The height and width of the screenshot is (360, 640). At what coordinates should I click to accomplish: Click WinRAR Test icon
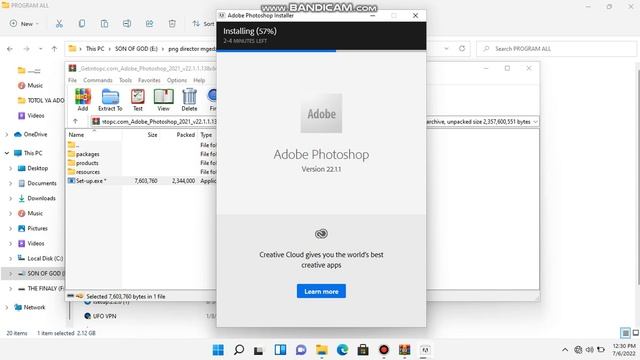coord(138,100)
